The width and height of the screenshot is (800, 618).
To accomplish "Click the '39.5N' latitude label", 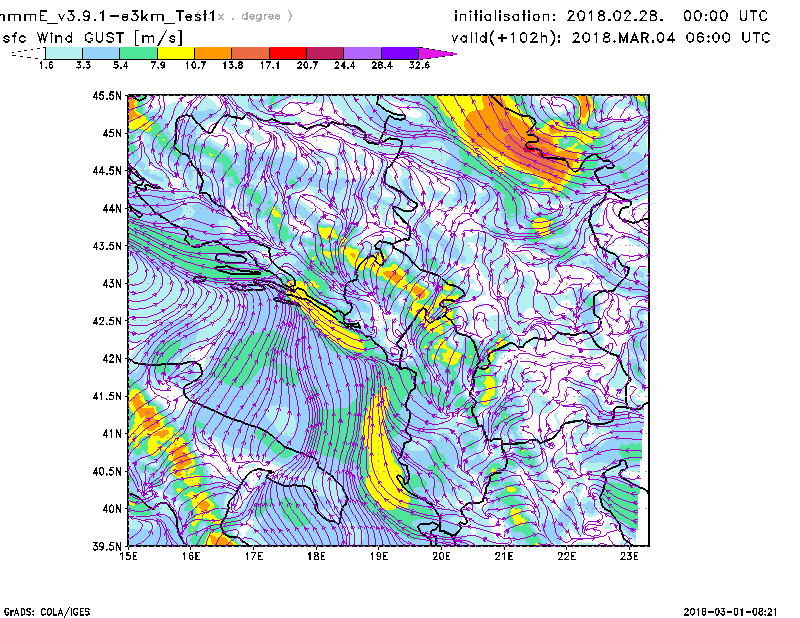I will [107, 547].
